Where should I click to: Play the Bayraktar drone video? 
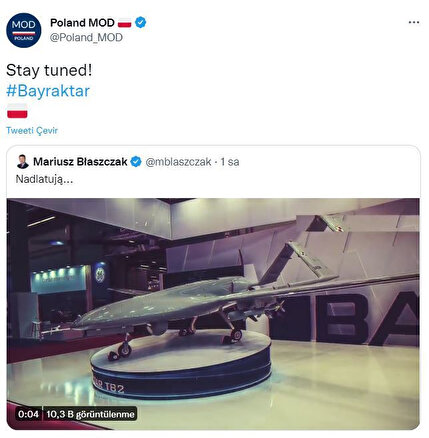click(213, 314)
